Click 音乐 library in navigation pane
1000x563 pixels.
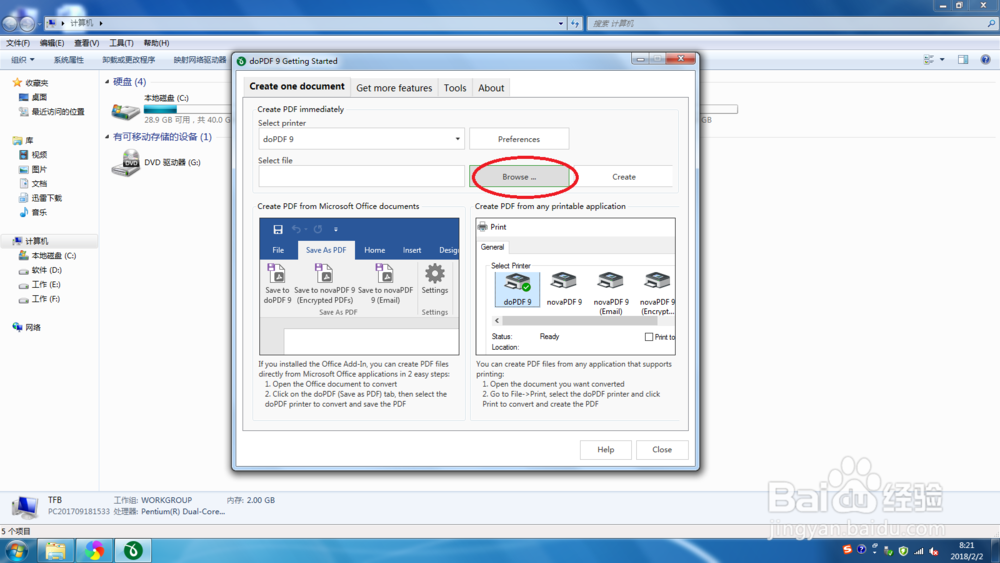[x=39, y=212]
